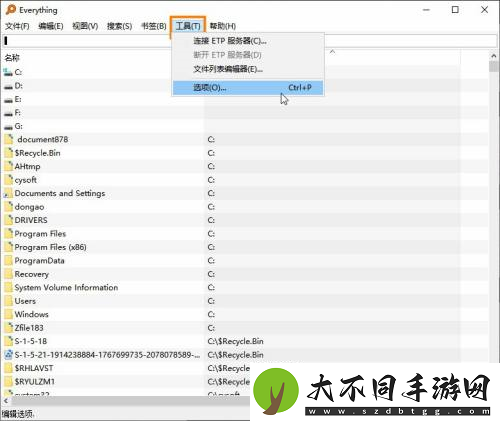Open the 编辑(E) menu

(x=51, y=26)
